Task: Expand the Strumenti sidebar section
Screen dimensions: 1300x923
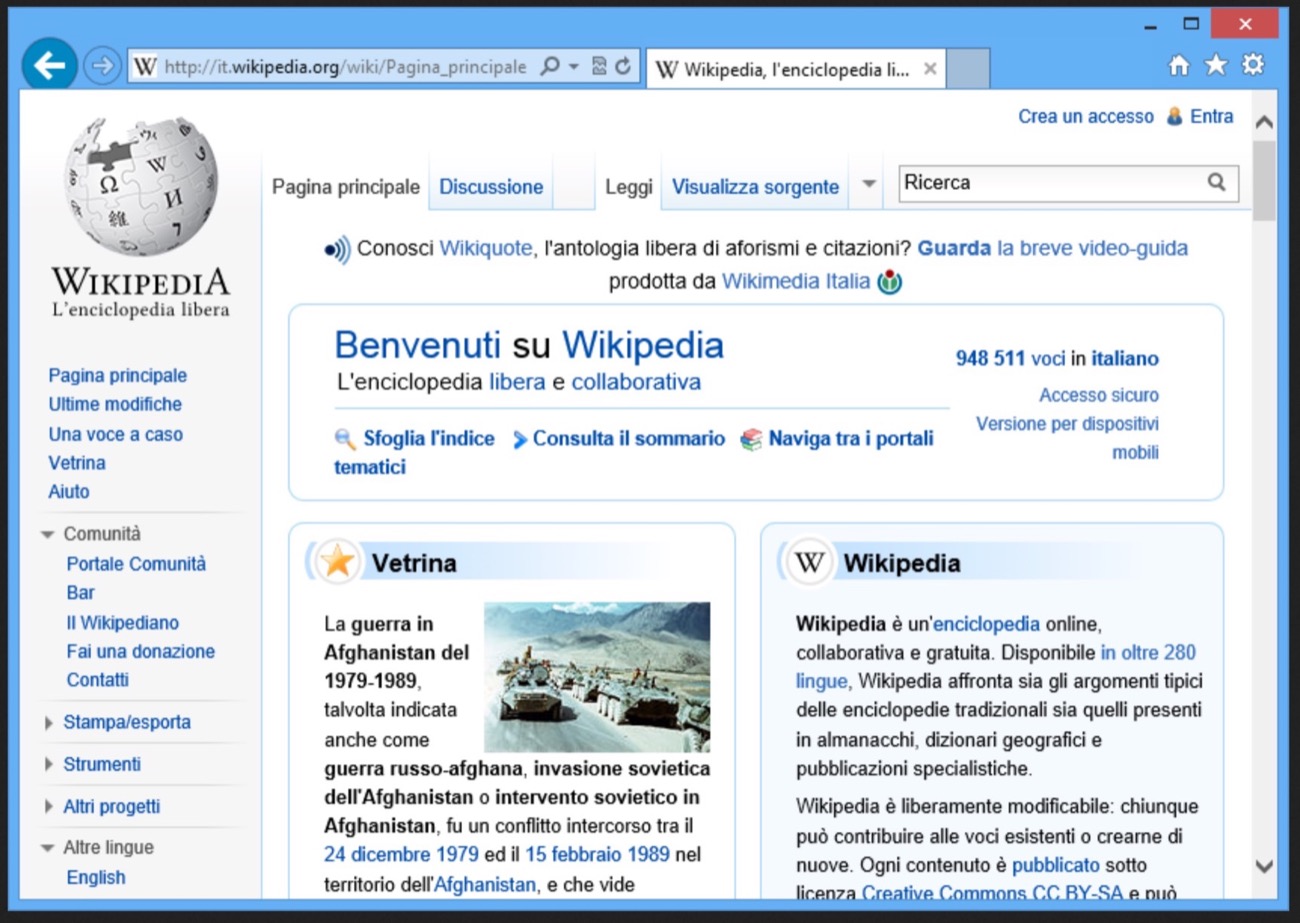Action: [x=49, y=765]
